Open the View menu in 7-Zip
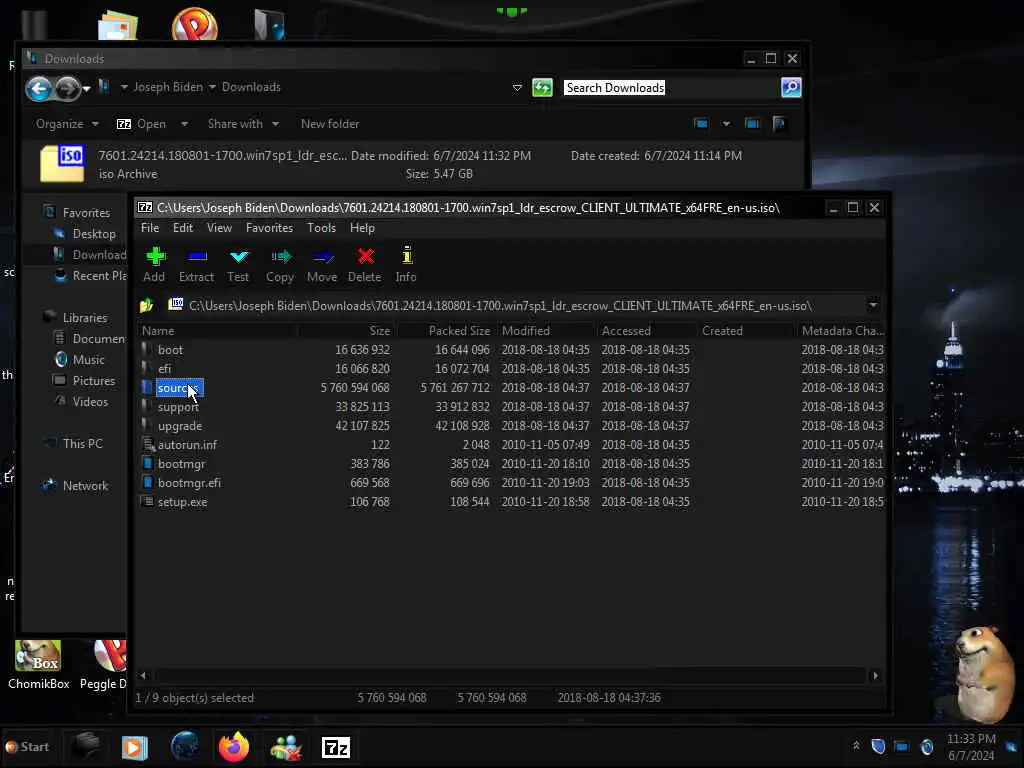1024x768 pixels. click(219, 228)
